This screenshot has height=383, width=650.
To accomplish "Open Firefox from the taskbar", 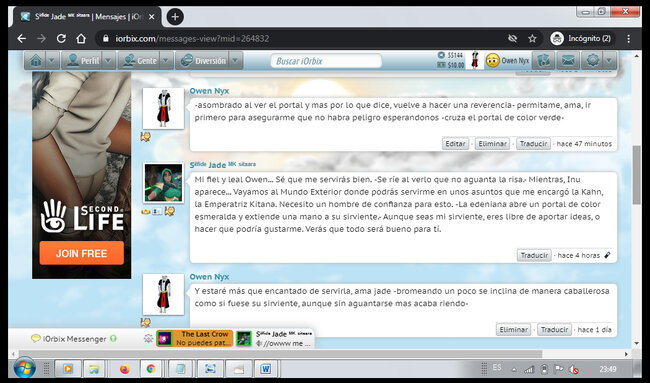I will (125, 368).
